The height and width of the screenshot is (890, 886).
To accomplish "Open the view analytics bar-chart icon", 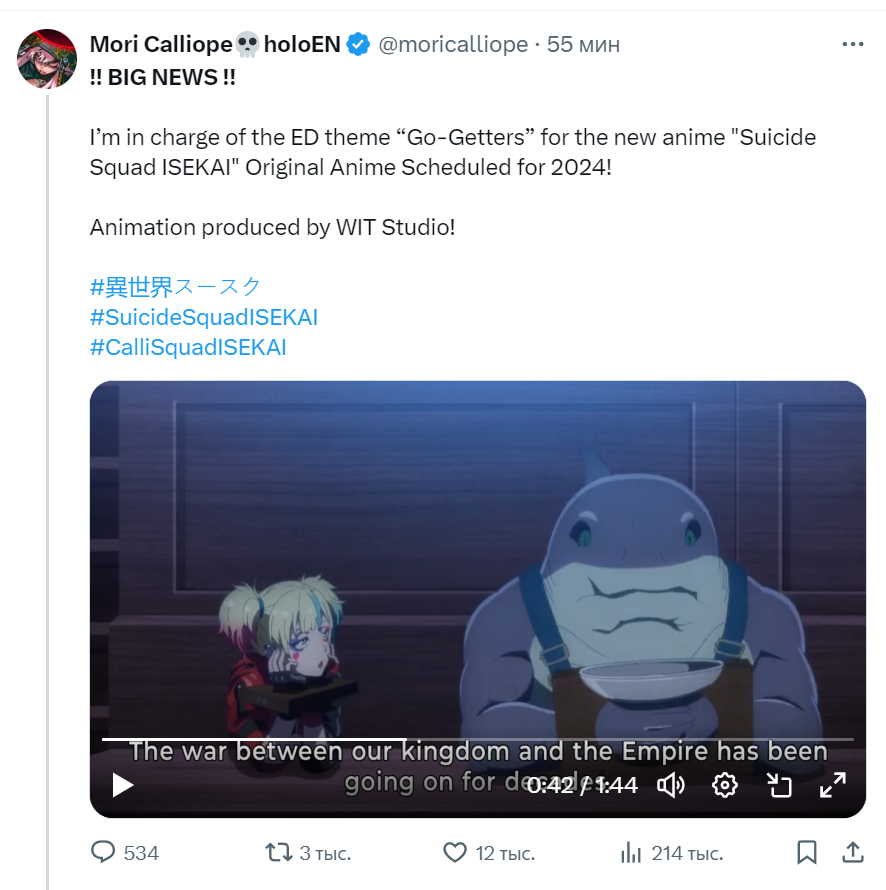I will coord(631,853).
